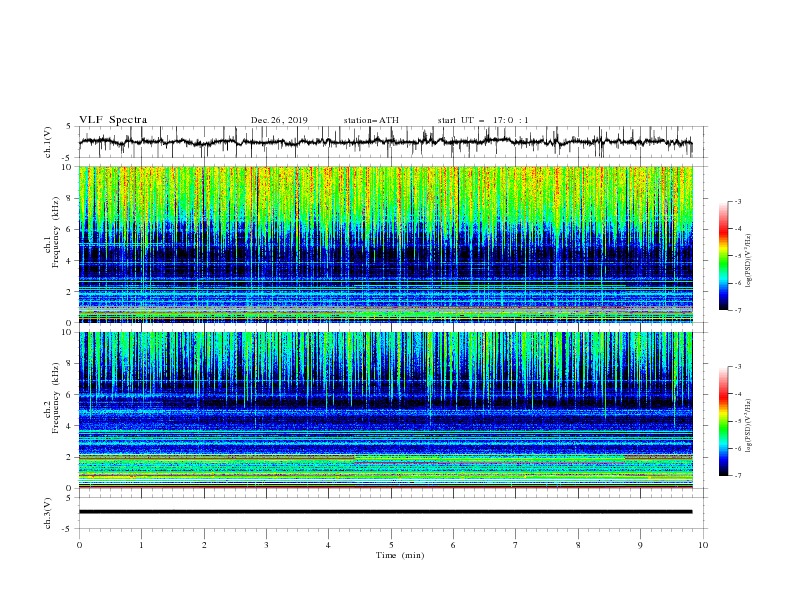Click the 'ch.1(V)' waveform axis label

(x=48, y=142)
